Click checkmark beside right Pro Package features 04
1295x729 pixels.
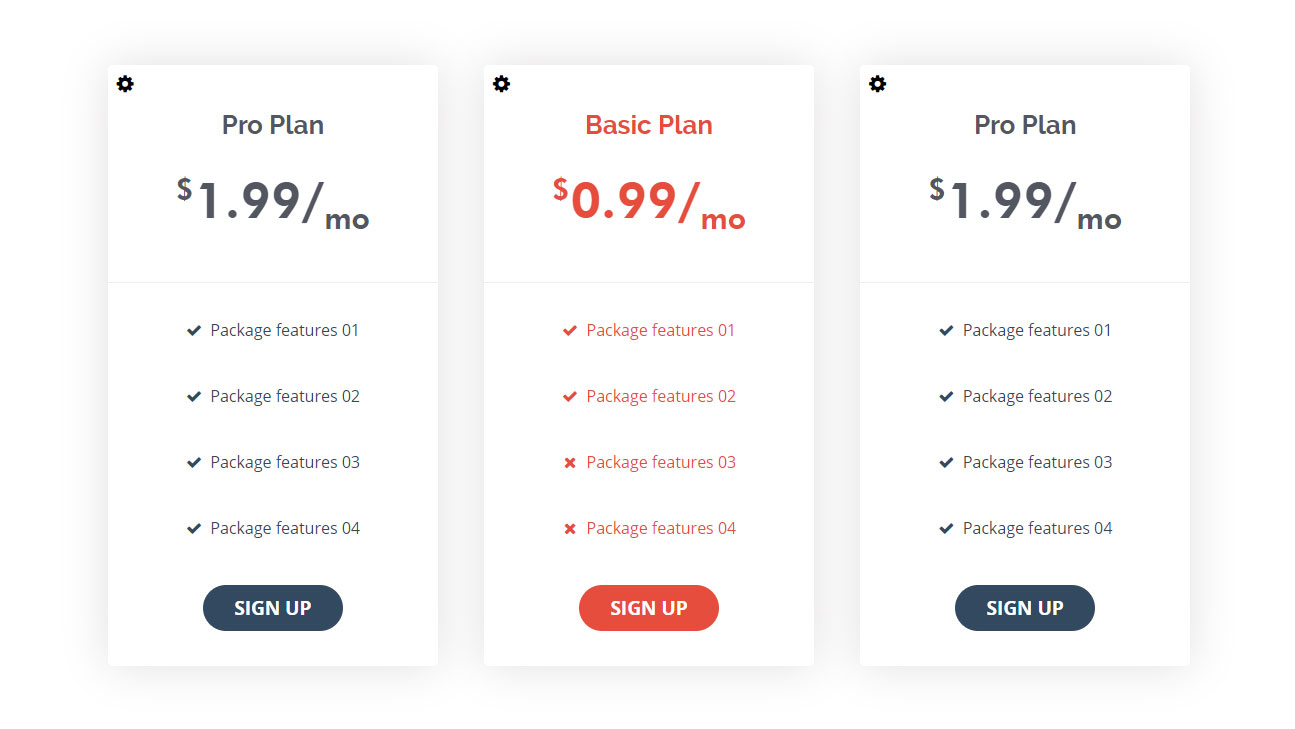pos(946,529)
